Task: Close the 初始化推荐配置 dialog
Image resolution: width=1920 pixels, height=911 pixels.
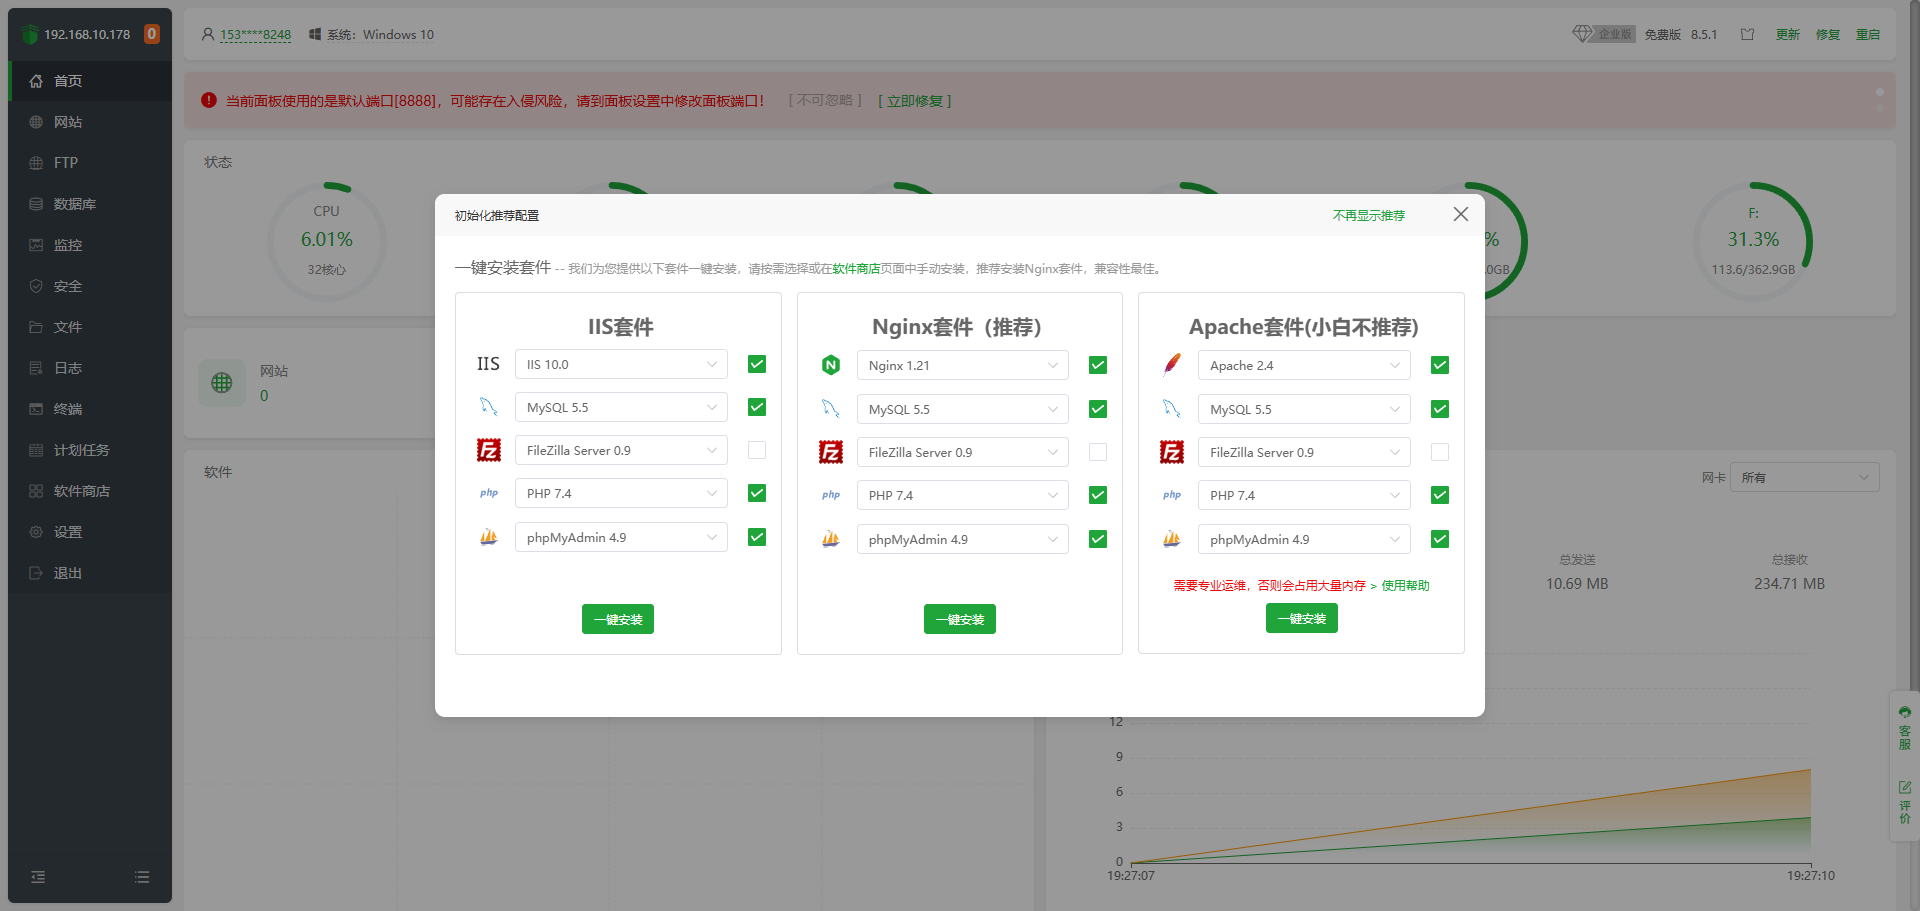Action: 1460,214
